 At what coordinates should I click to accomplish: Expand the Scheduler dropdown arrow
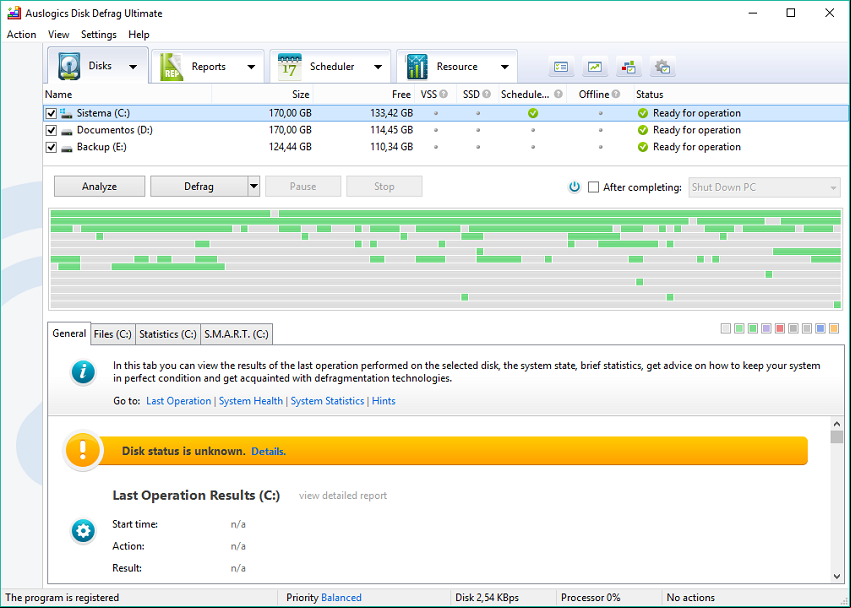tap(378, 67)
